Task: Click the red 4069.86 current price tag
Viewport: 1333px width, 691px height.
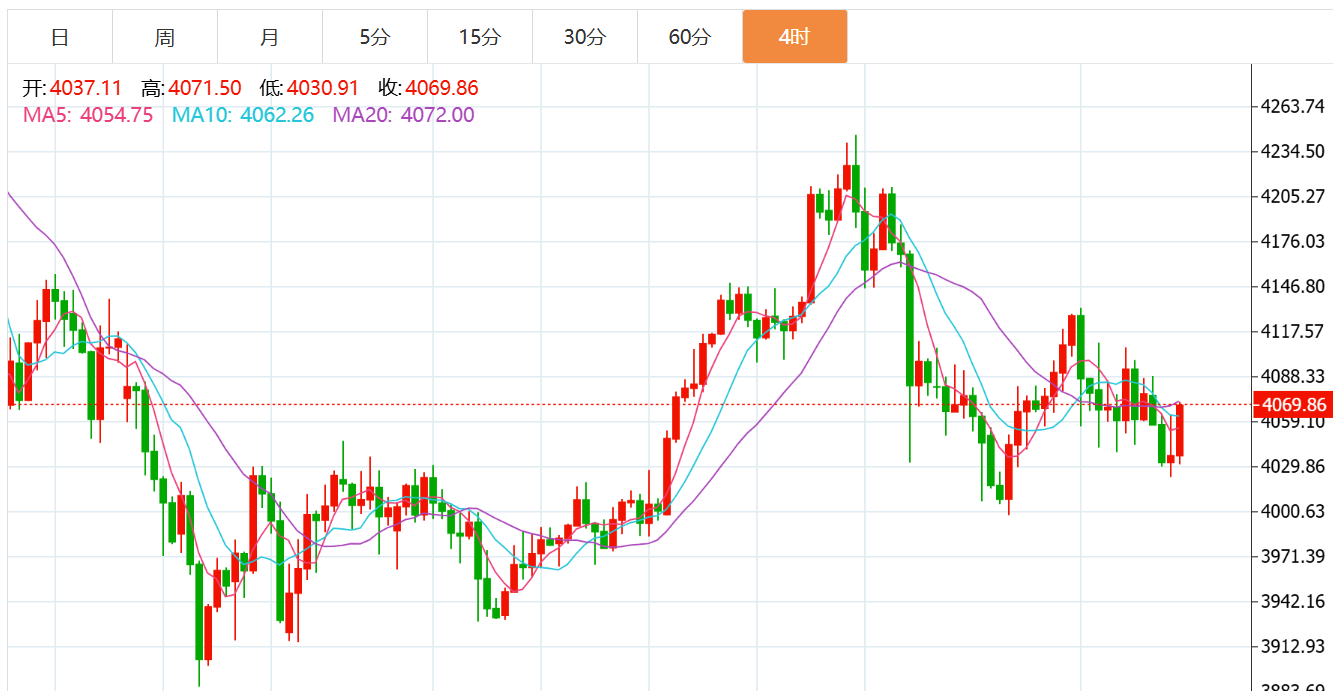Action: 1294,405
